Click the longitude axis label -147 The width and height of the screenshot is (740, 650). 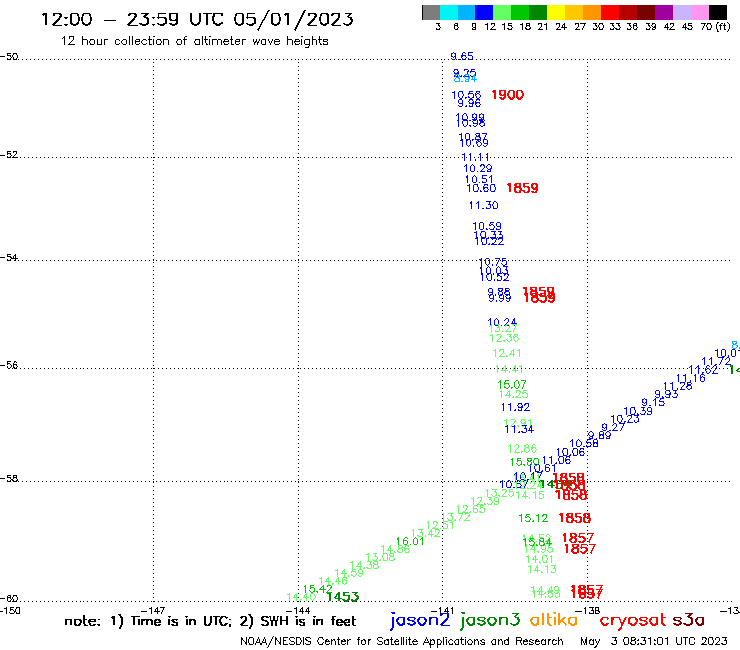[x=153, y=611]
